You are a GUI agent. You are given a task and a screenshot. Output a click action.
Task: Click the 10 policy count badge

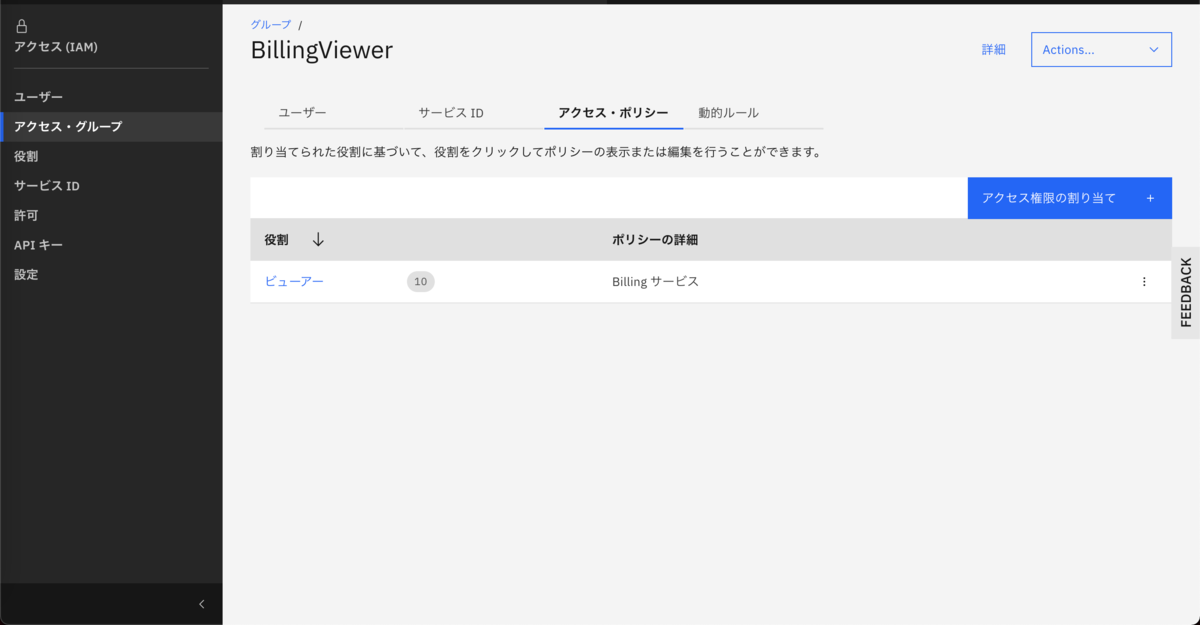point(420,281)
